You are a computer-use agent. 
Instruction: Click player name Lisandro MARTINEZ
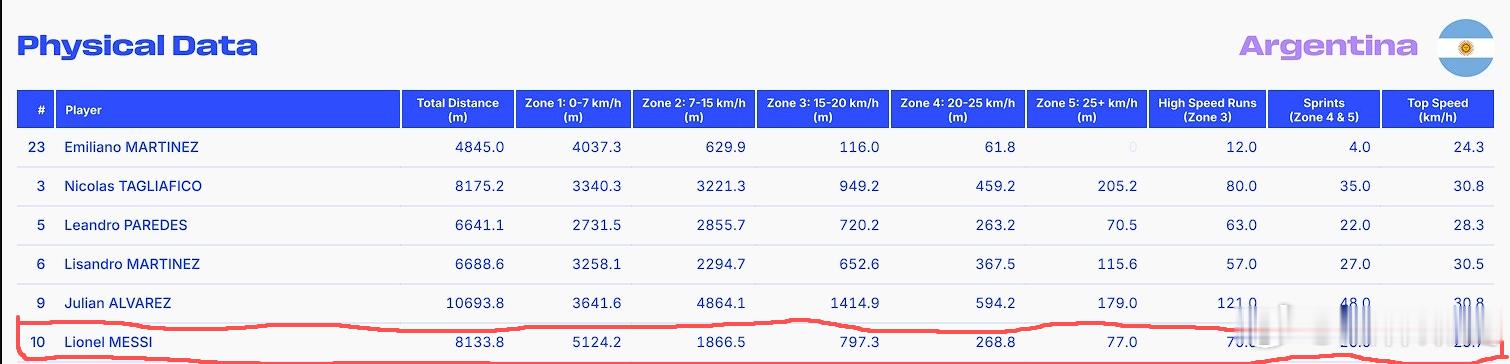pyautogui.click(x=132, y=264)
